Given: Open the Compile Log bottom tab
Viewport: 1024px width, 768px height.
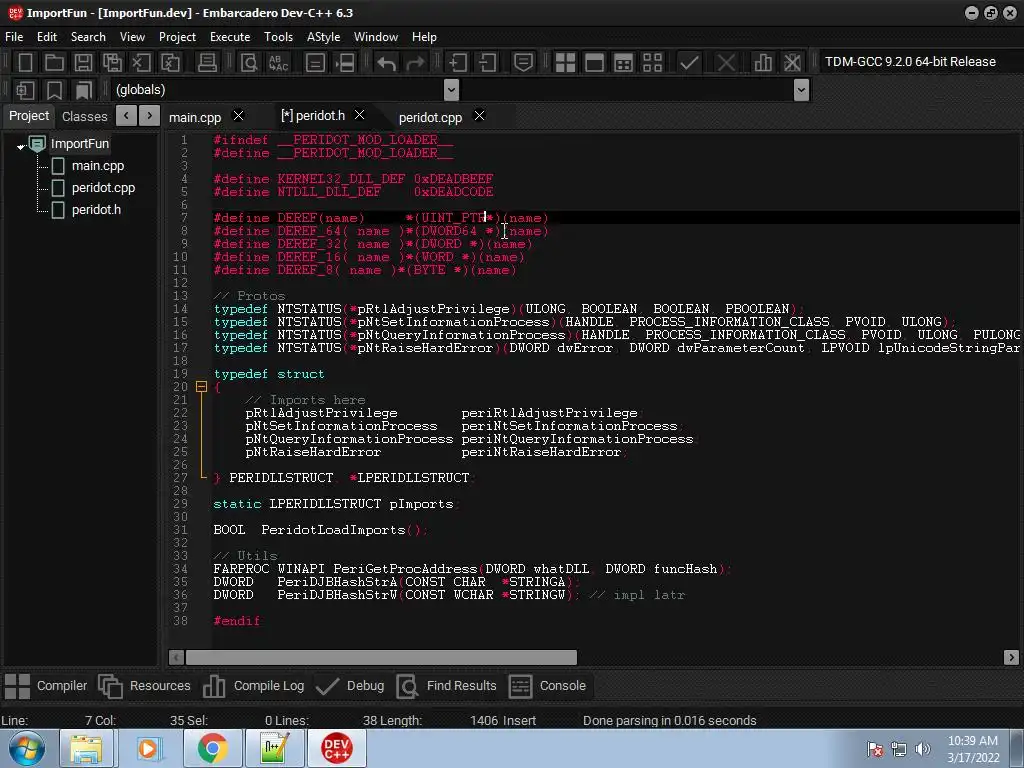Looking at the screenshot, I should (253, 686).
